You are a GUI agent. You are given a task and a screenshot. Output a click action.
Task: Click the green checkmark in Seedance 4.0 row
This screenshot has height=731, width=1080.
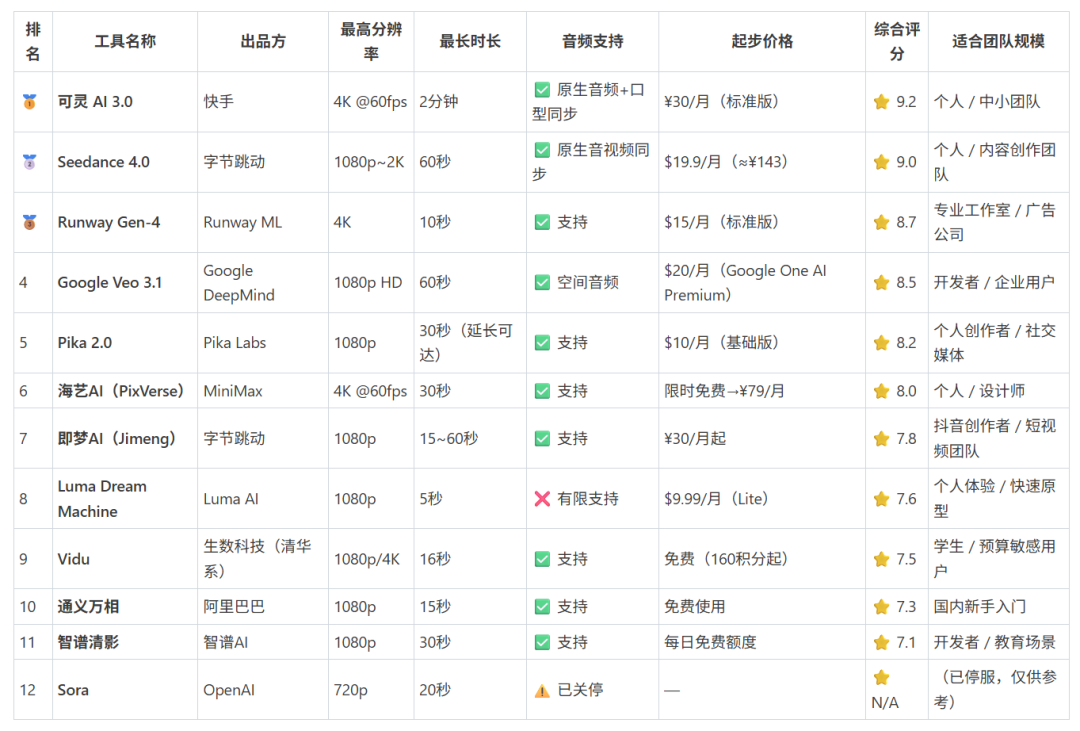(542, 150)
